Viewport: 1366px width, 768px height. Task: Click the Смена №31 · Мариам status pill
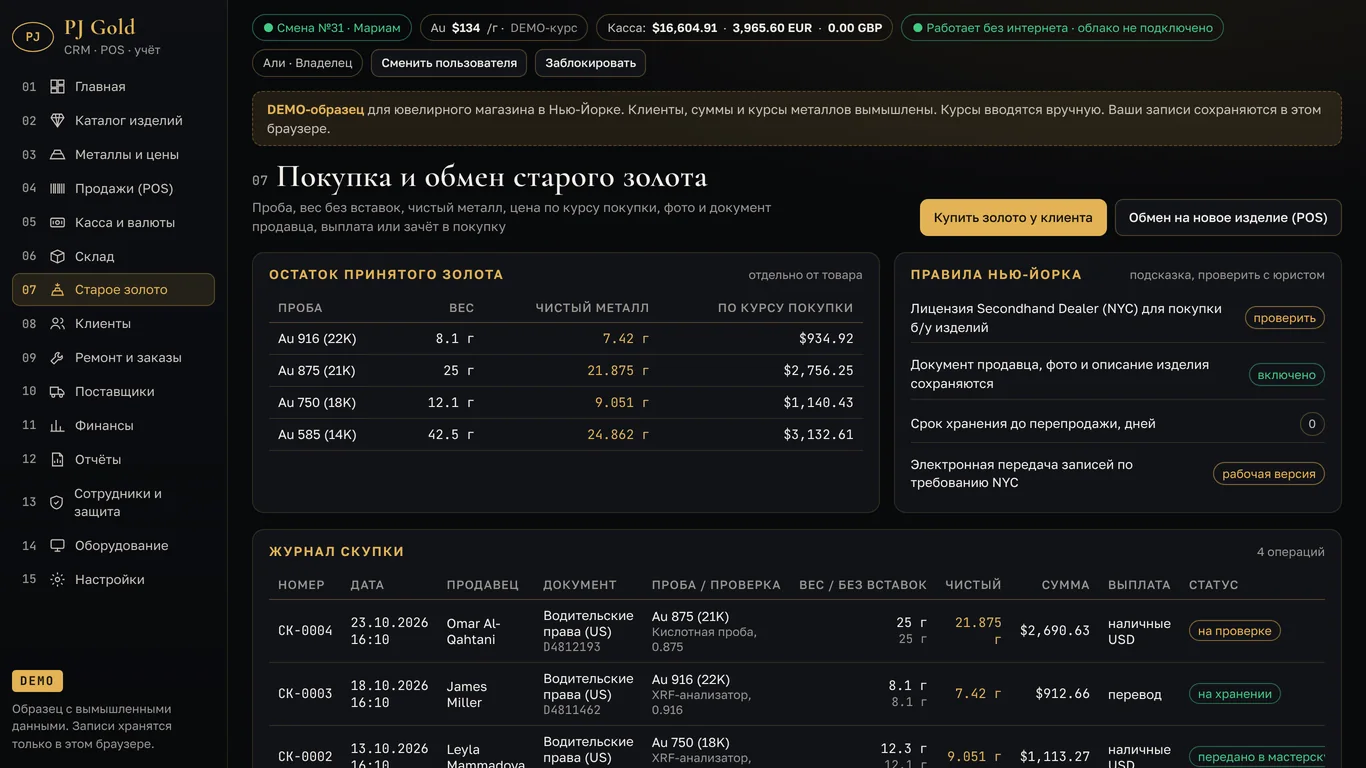coord(332,28)
